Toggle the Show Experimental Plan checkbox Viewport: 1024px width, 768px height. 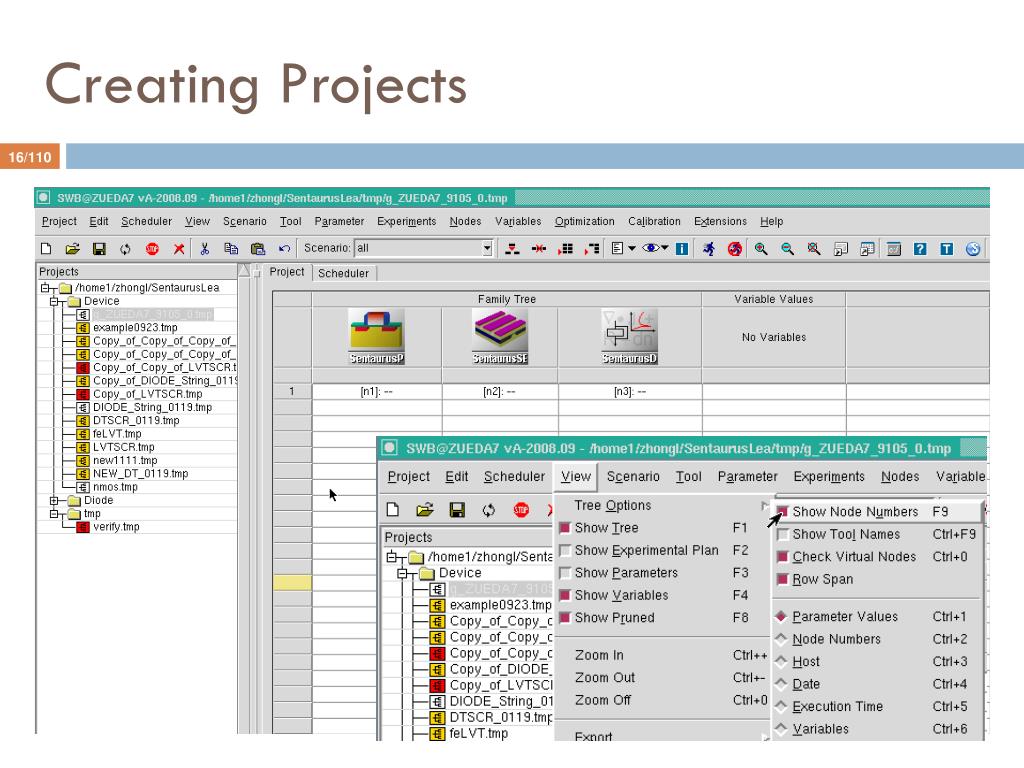pos(565,551)
